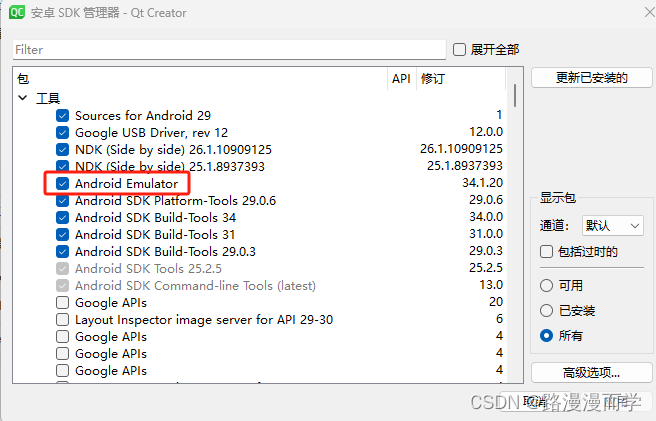Uncheck NDK (Side by side) 25.1.8937393
The image size is (656, 421).
click(x=62, y=166)
